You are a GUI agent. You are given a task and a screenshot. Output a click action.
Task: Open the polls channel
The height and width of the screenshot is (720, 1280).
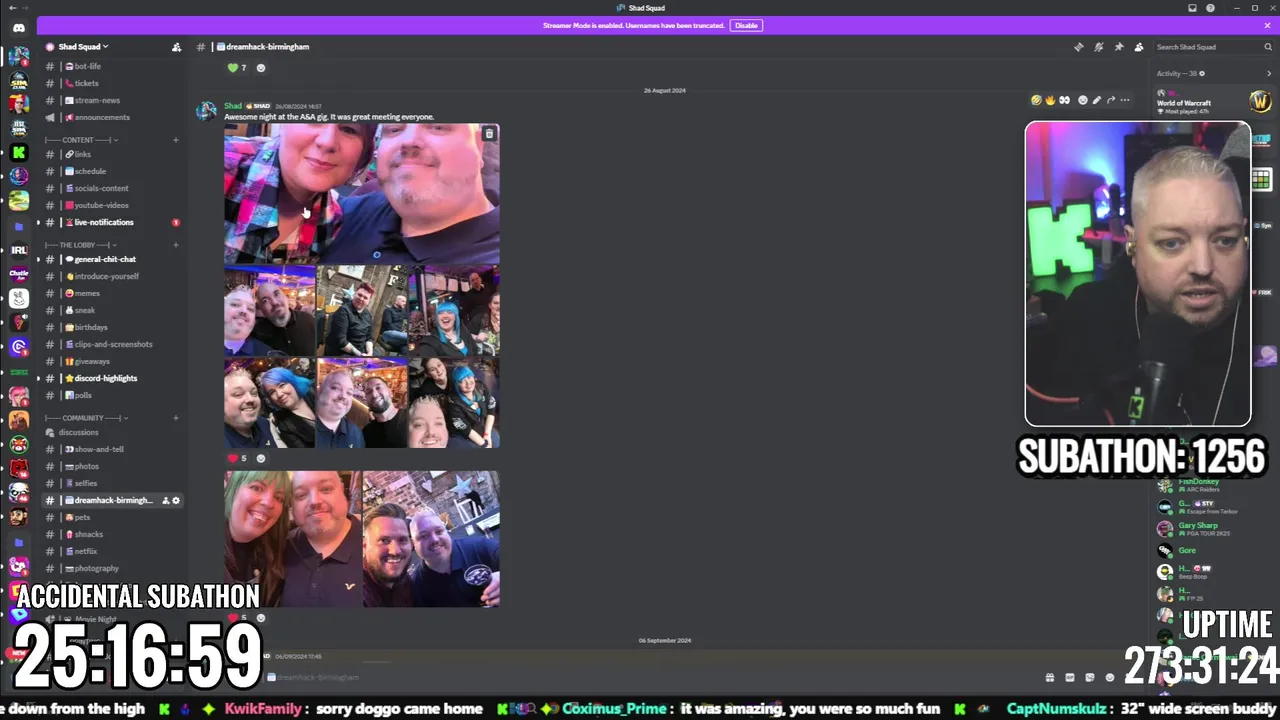click(112, 395)
